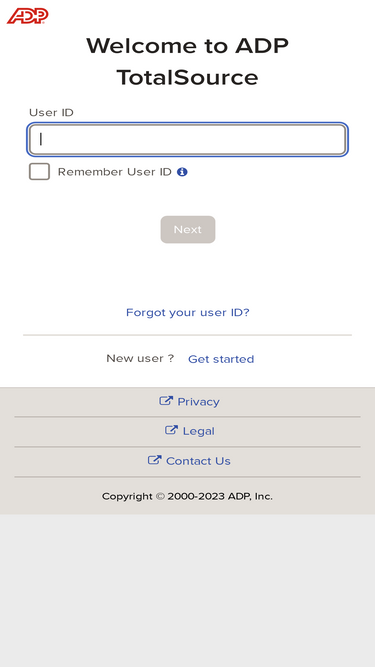Select the Get started link
The image size is (375, 667).
[221, 359]
